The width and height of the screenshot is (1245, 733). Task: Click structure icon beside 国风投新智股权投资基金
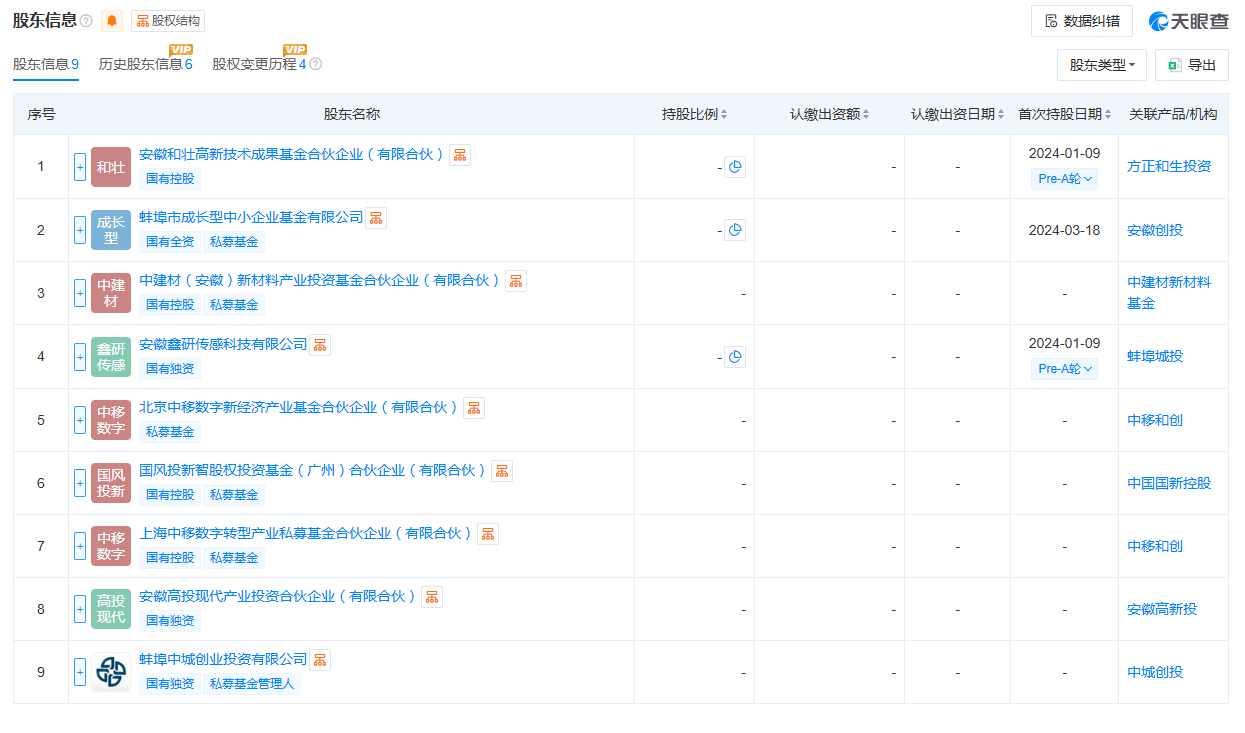coord(502,471)
